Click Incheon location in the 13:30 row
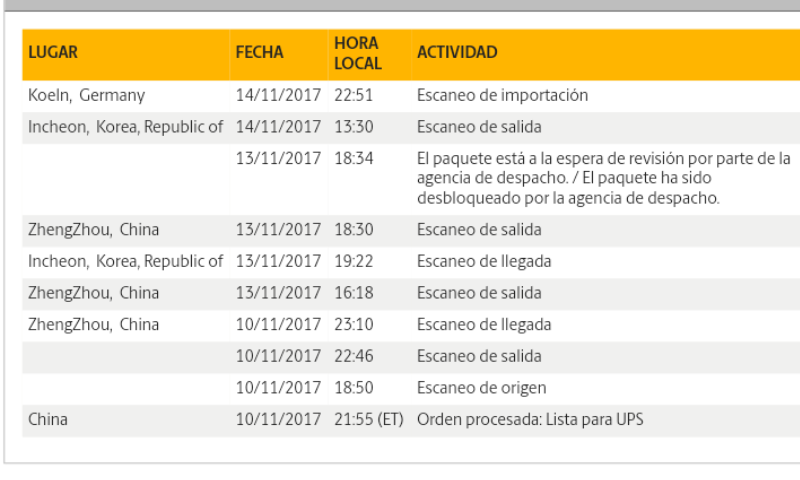800x480 pixels. 125,127
